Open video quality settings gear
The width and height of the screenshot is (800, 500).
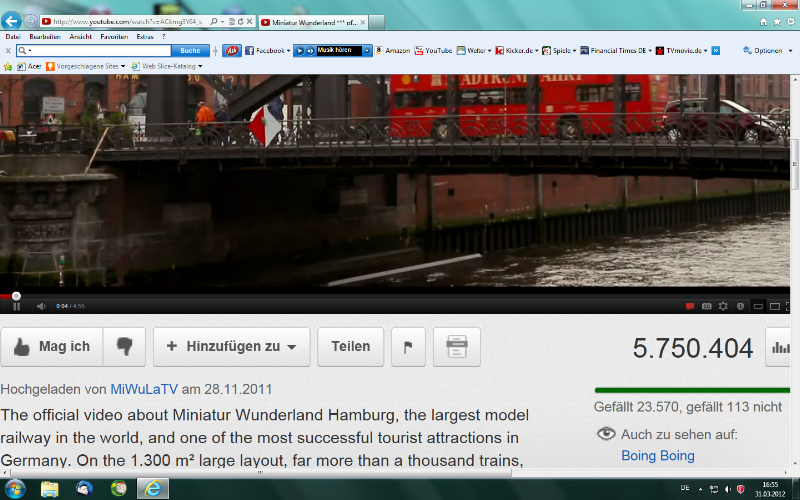click(x=723, y=306)
